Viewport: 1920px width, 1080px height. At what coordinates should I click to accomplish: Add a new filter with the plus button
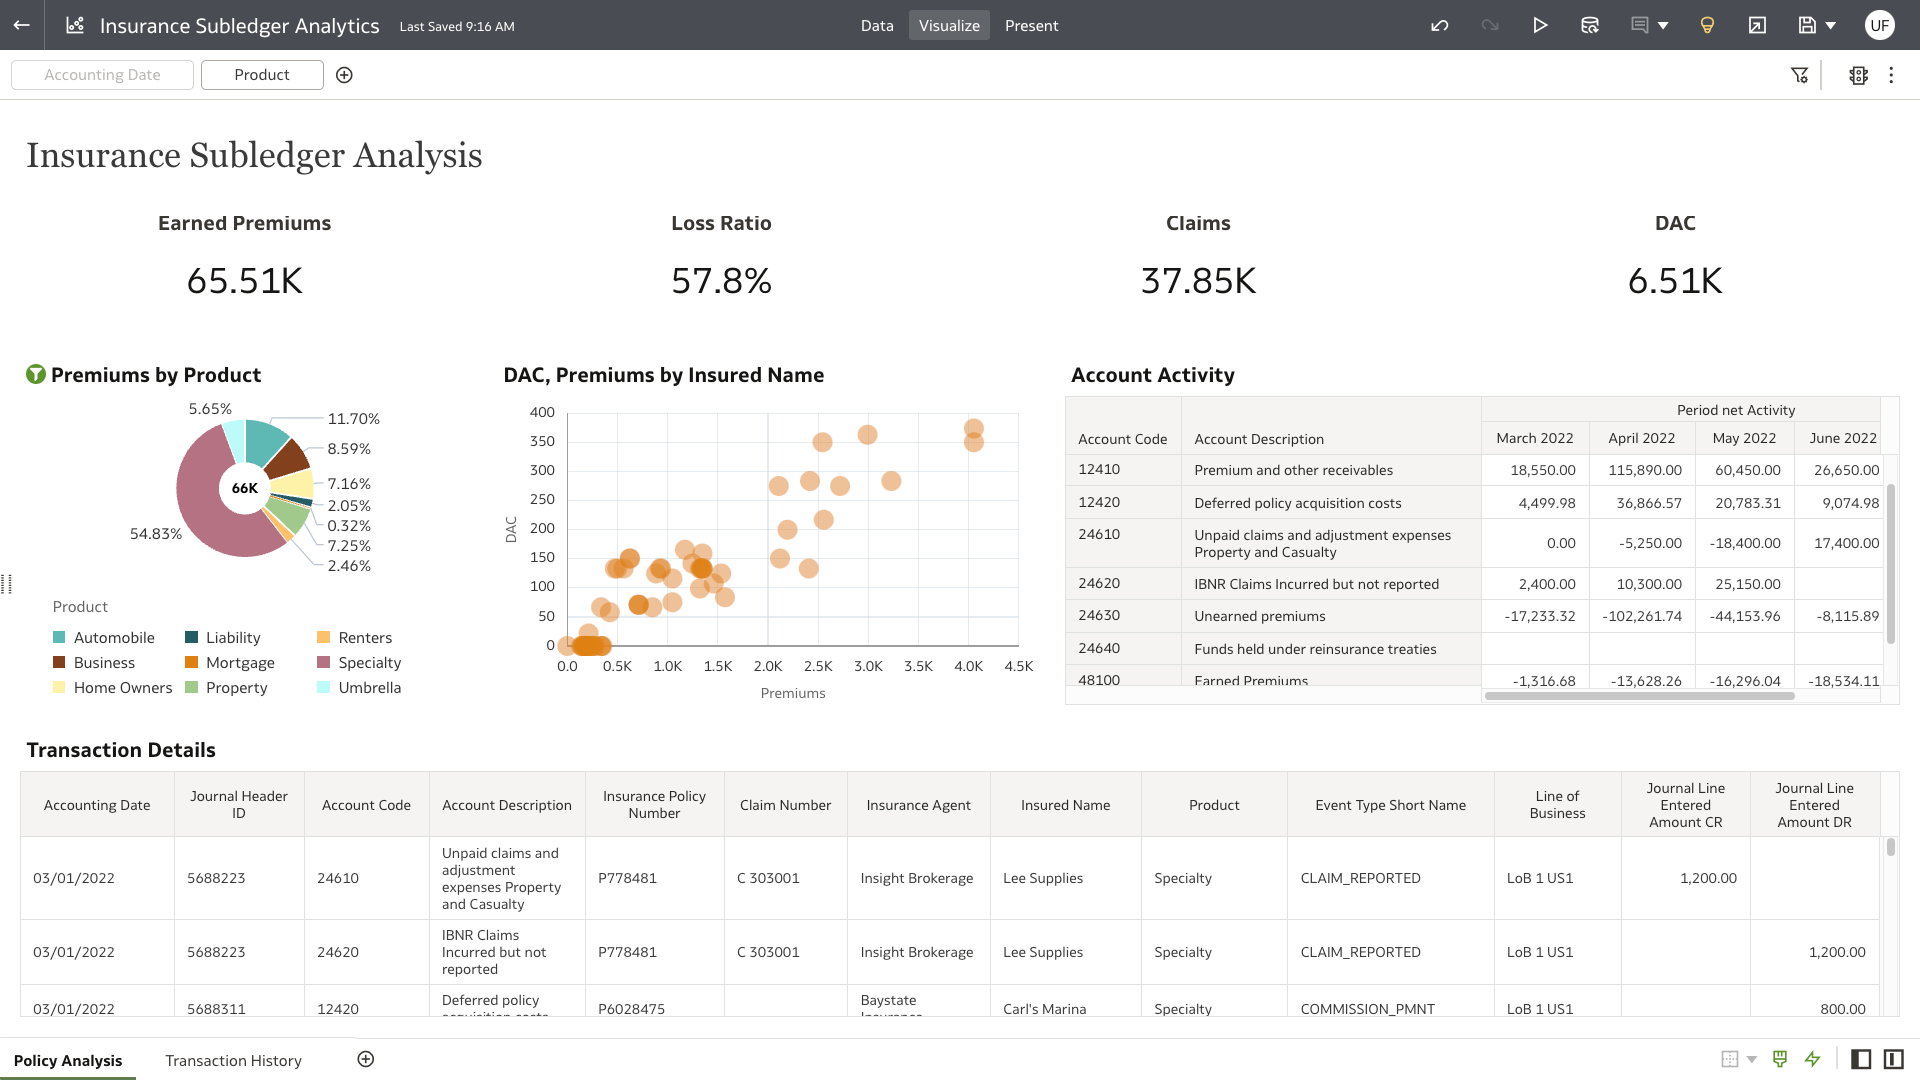tap(344, 74)
